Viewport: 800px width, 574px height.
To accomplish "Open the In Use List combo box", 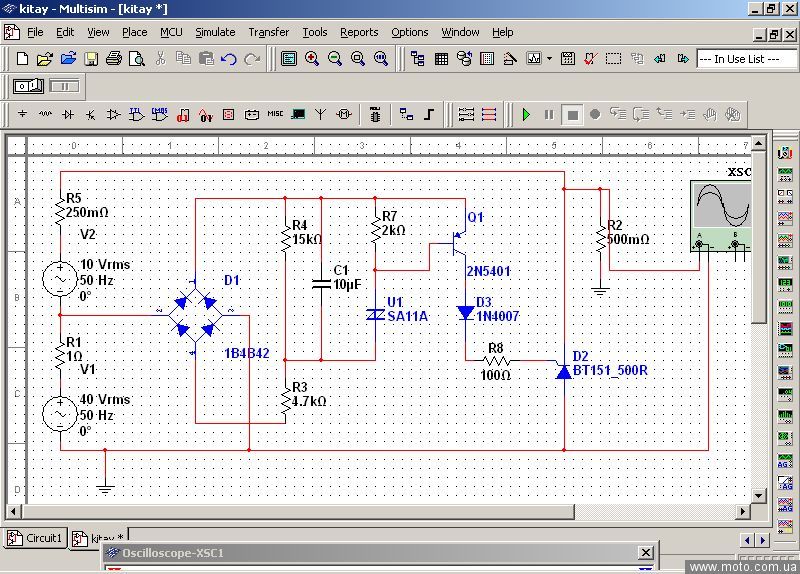I will (x=746, y=59).
